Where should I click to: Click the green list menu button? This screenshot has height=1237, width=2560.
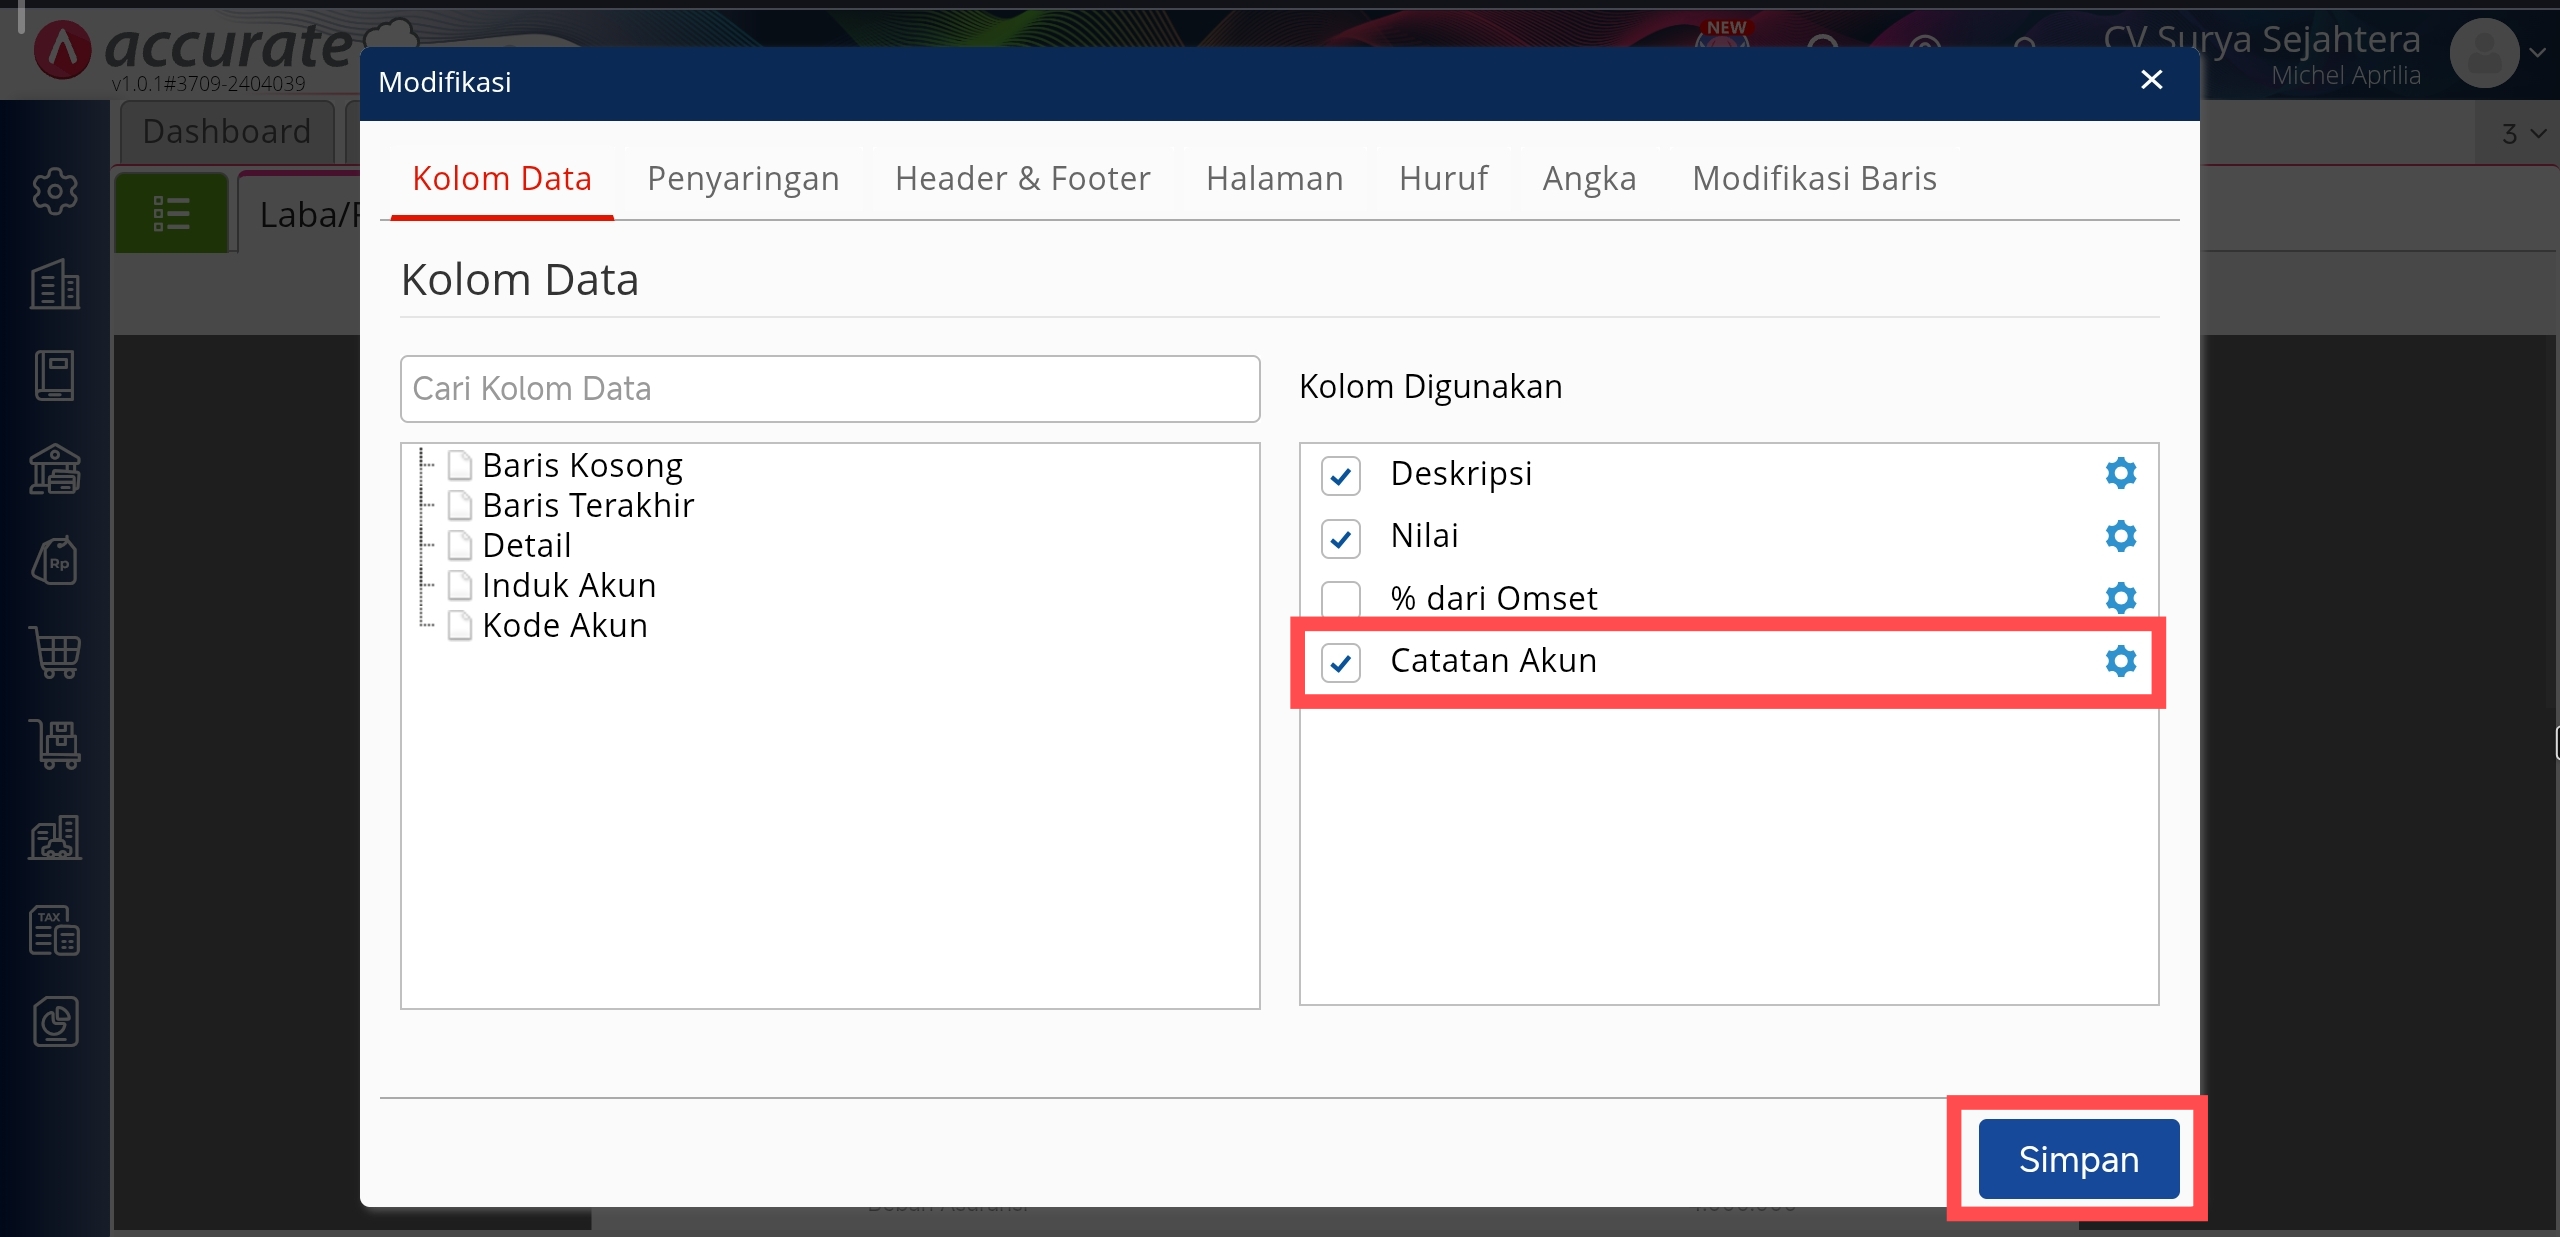pyautogui.click(x=171, y=213)
